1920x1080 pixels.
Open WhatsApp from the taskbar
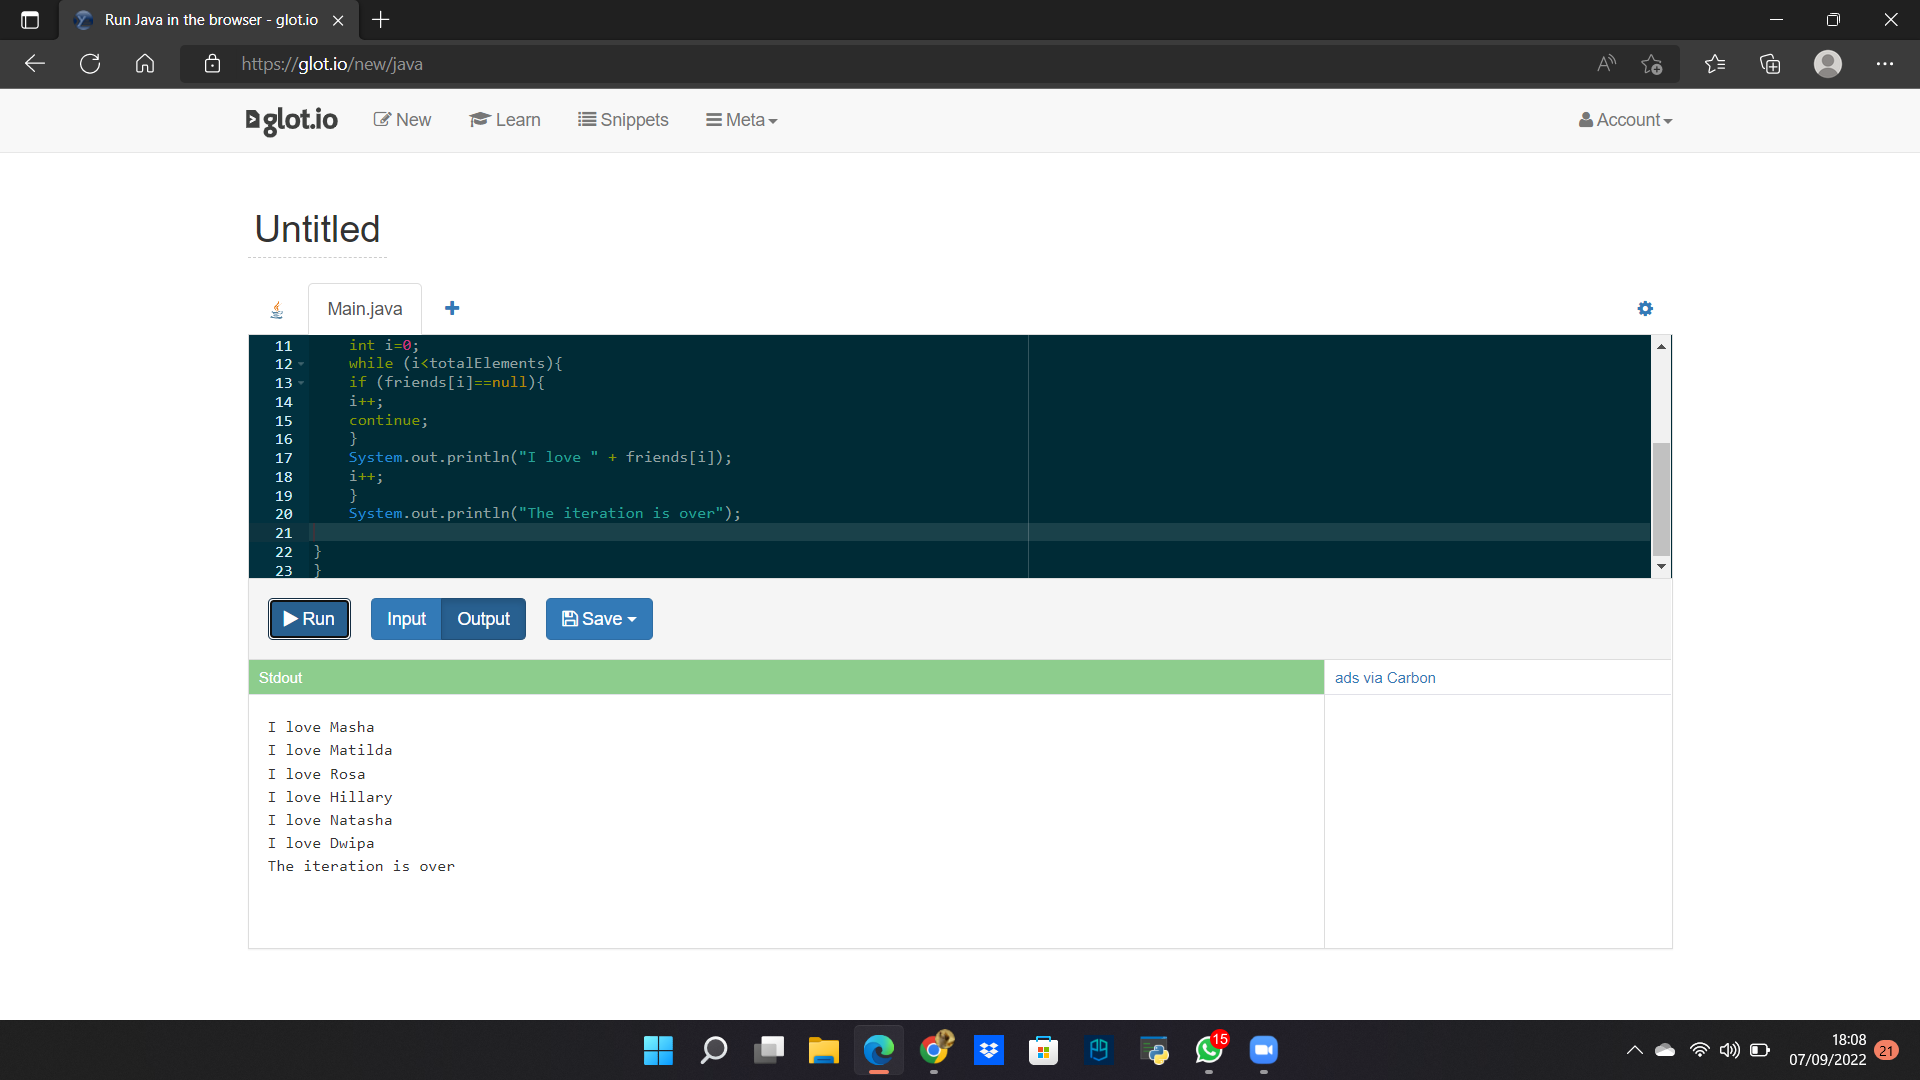point(1208,1051)
